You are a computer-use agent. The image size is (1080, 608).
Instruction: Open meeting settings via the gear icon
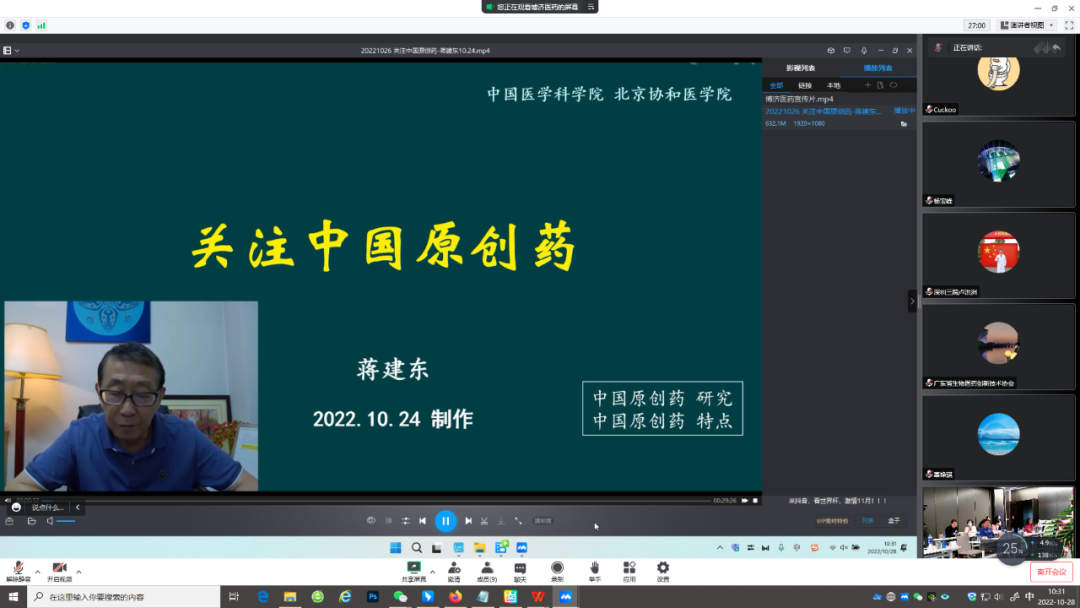[x=663, y=568]
